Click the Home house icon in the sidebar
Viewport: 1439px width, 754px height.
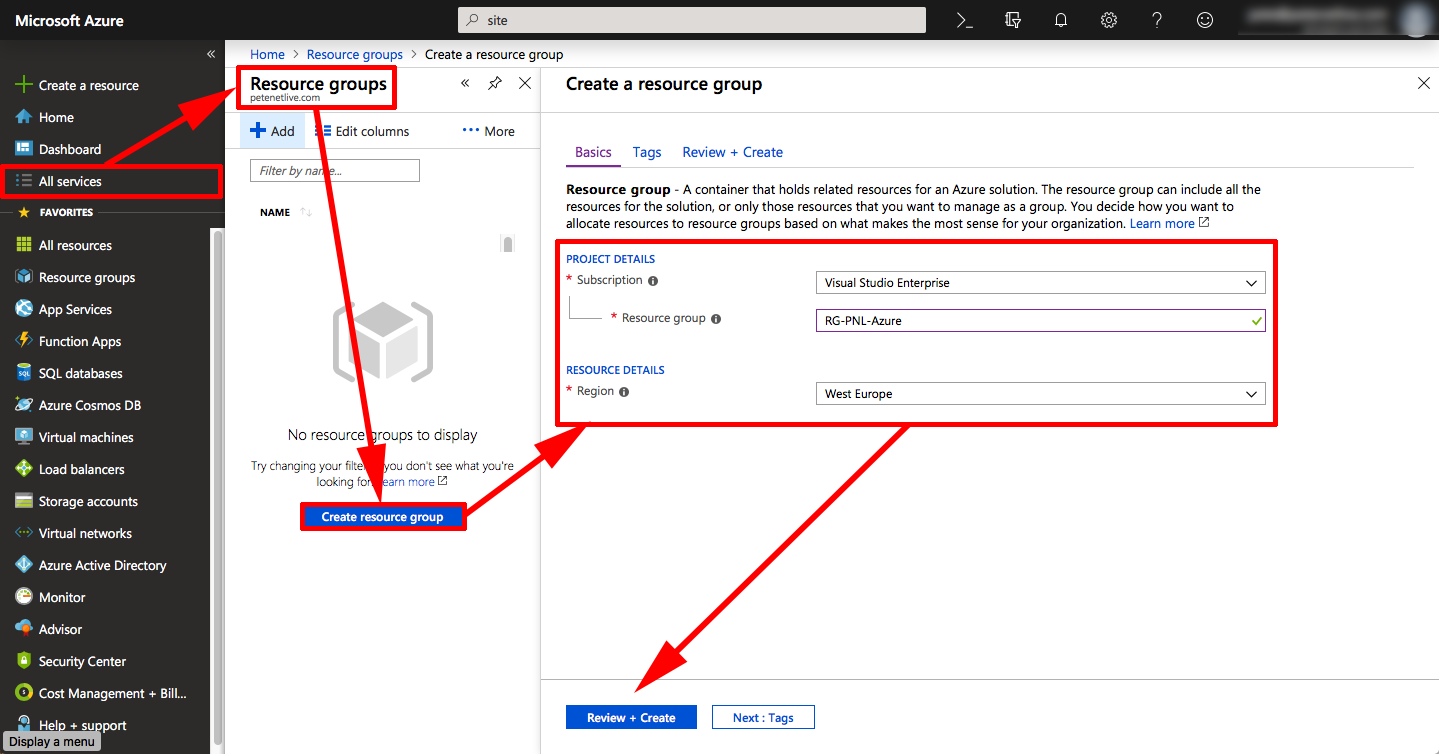pyautogui.click(x=24, y=117)
